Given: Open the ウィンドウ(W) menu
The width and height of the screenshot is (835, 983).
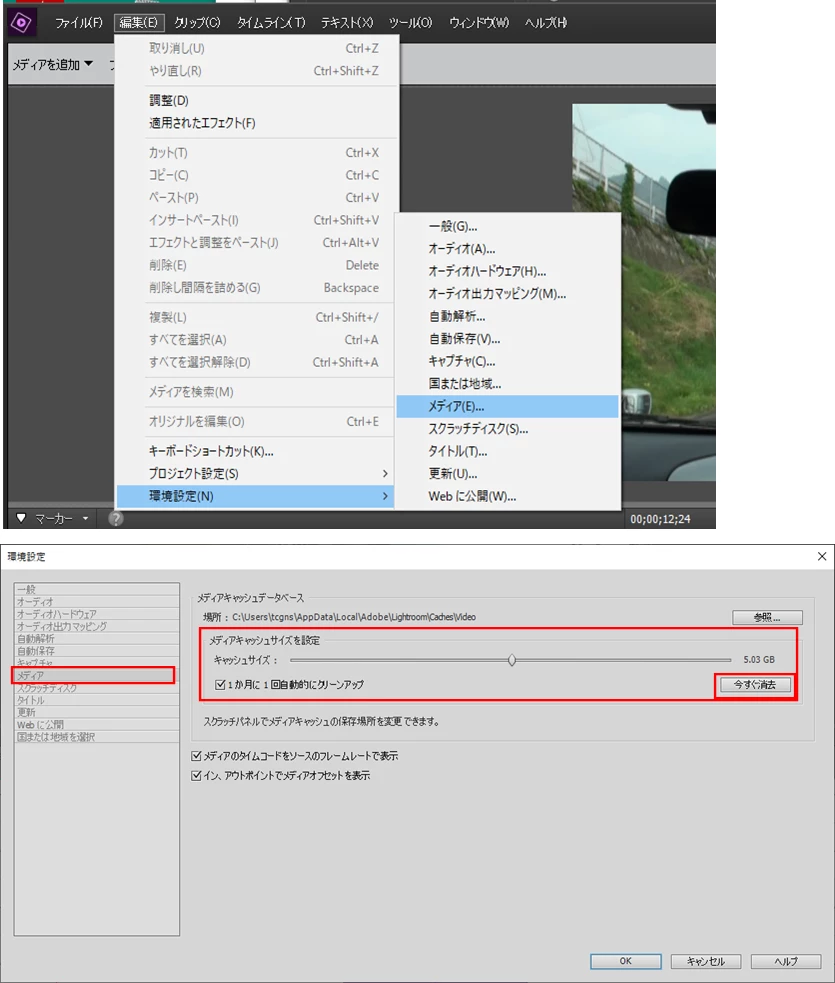Looking at the screenshot, I should click(479, 23).
